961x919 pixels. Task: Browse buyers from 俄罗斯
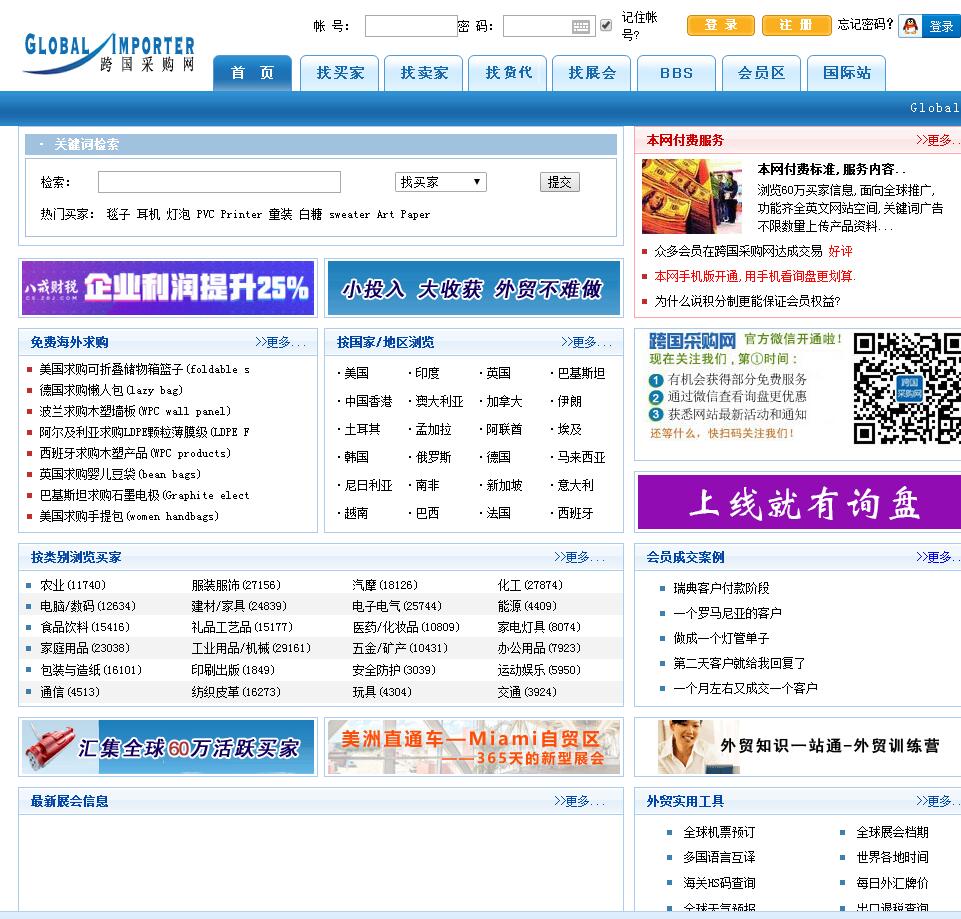433,457
